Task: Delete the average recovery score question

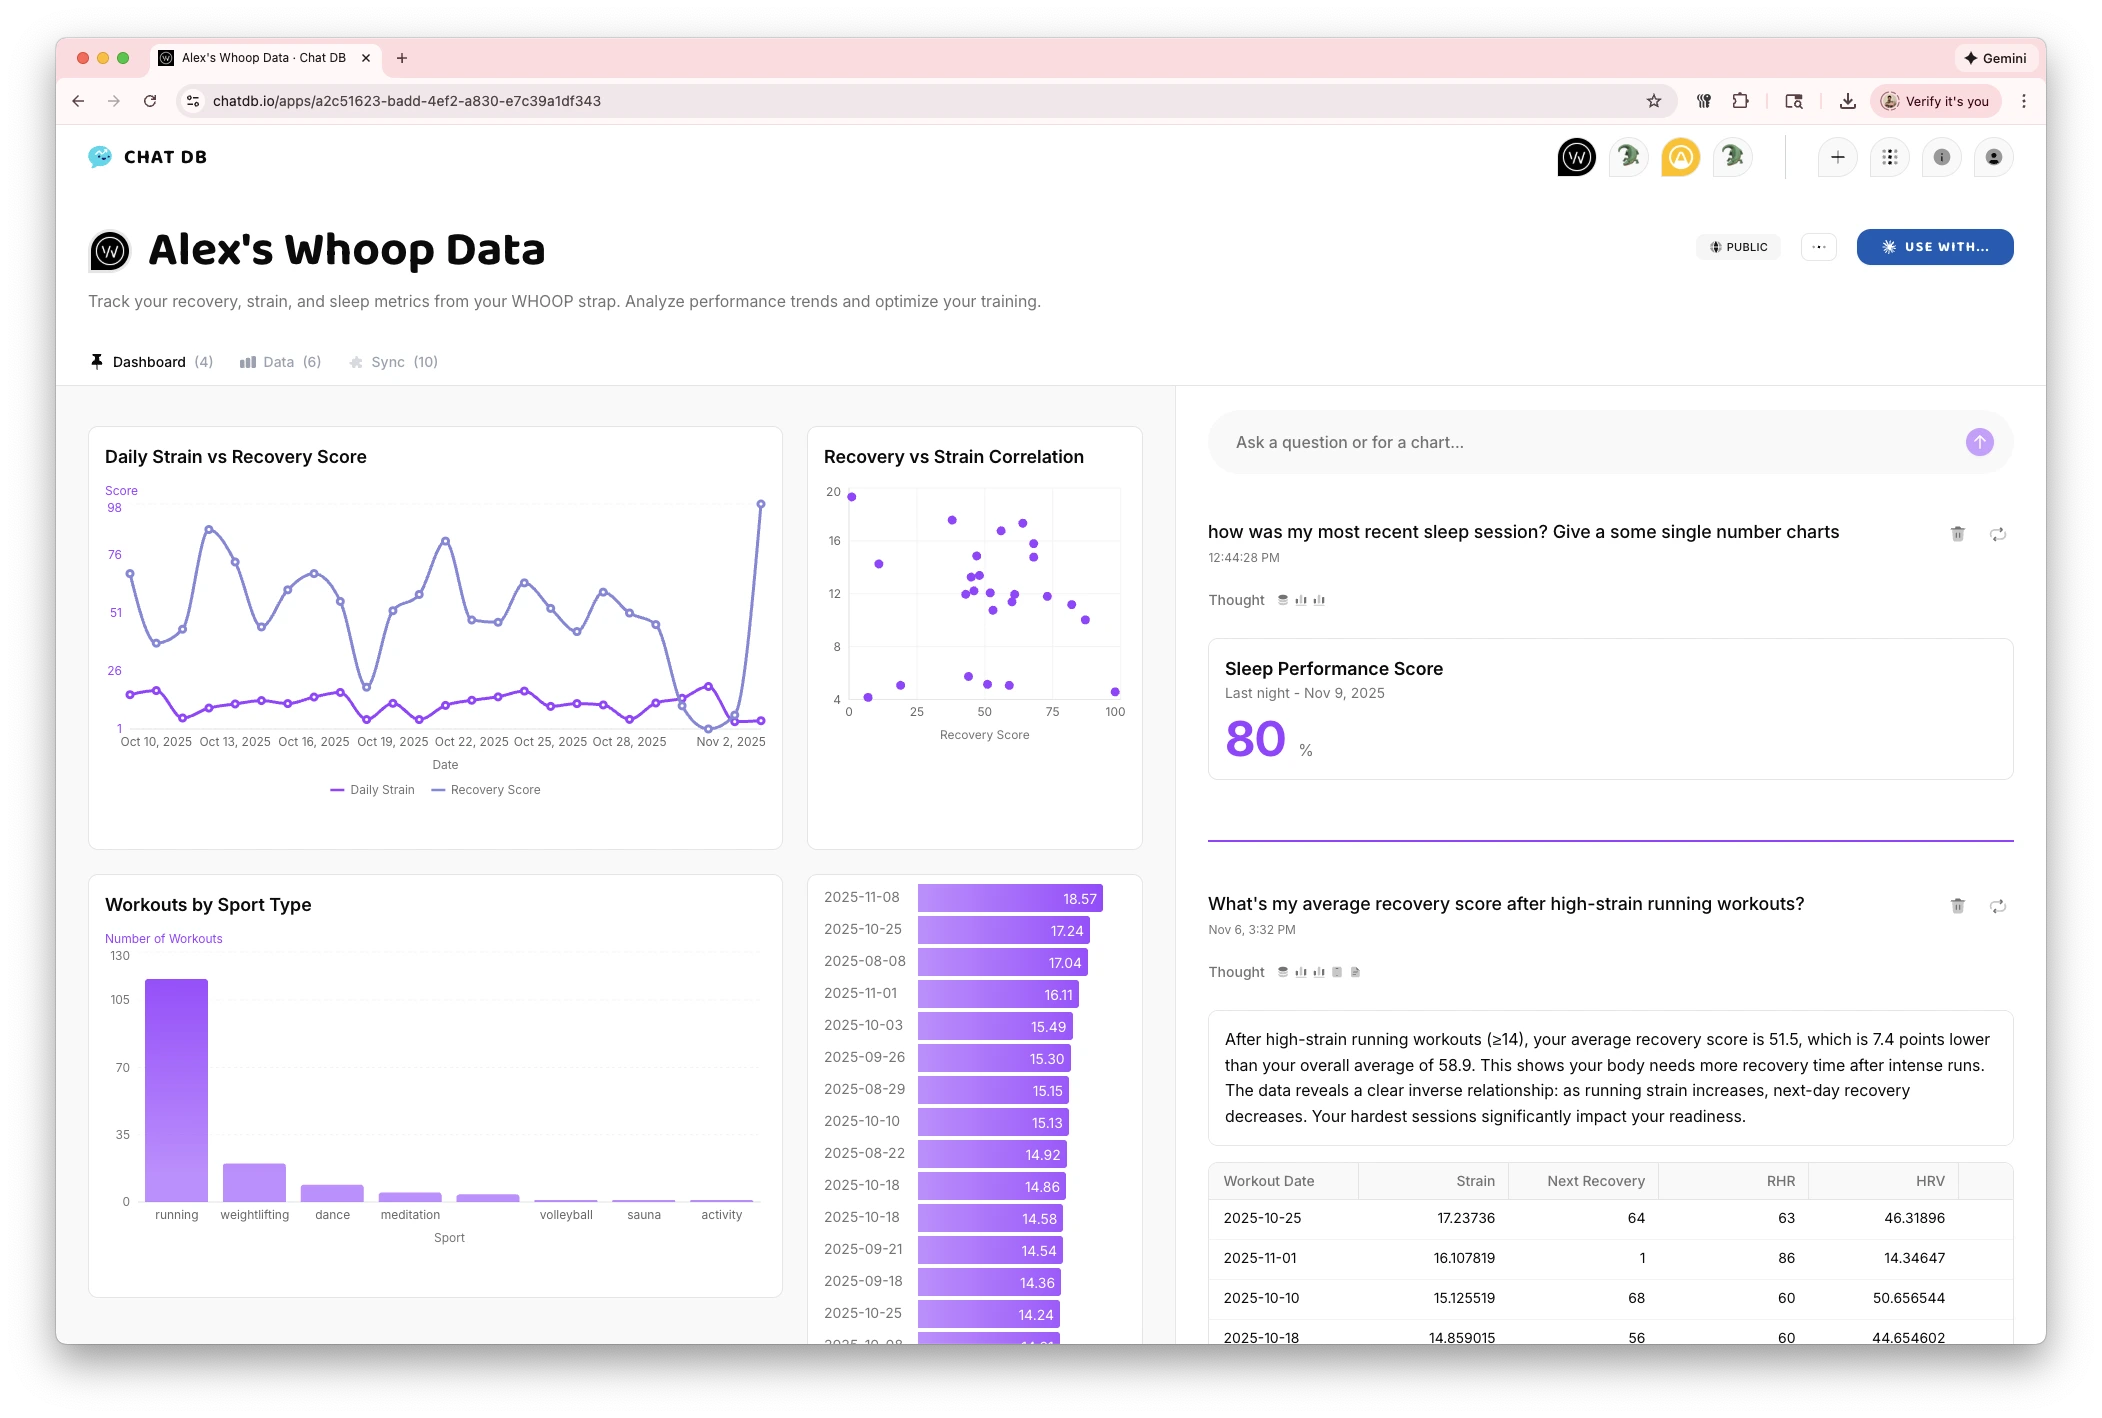Action: (1957, 906)
